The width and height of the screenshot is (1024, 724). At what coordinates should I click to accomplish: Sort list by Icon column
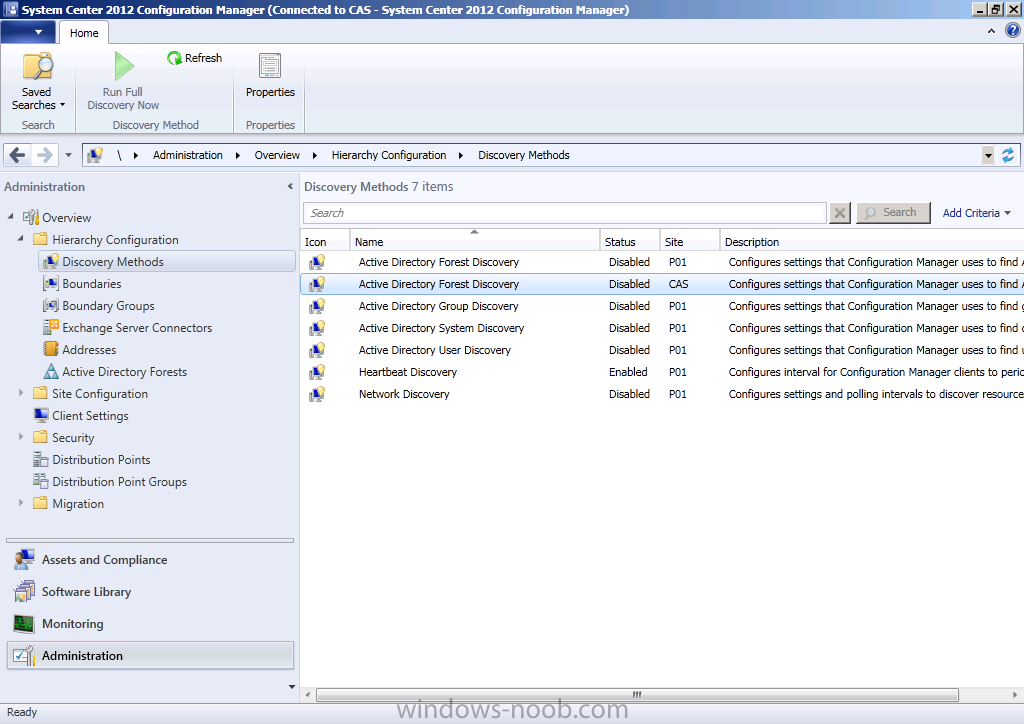[325, 240]
